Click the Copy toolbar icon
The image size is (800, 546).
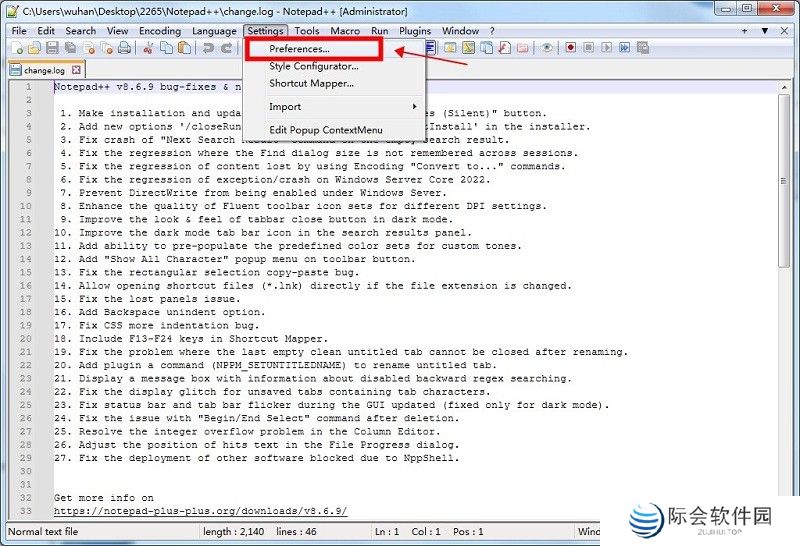(166, 48)
